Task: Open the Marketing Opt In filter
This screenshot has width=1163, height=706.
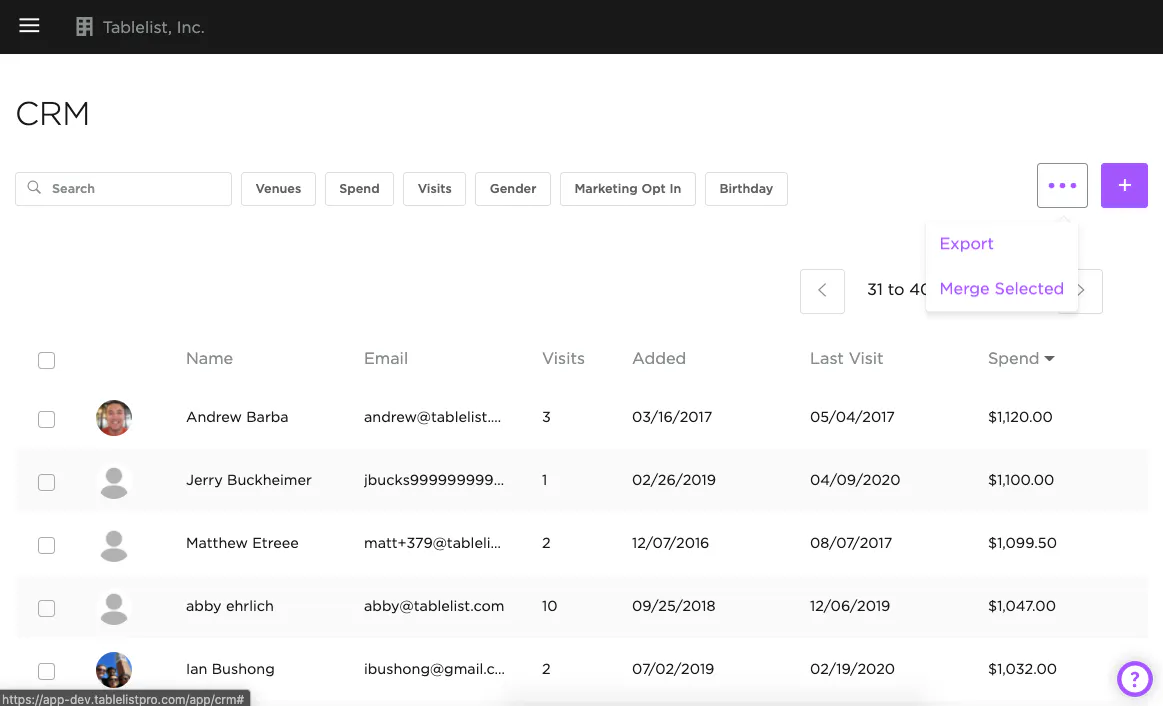Action: [627, 189]
